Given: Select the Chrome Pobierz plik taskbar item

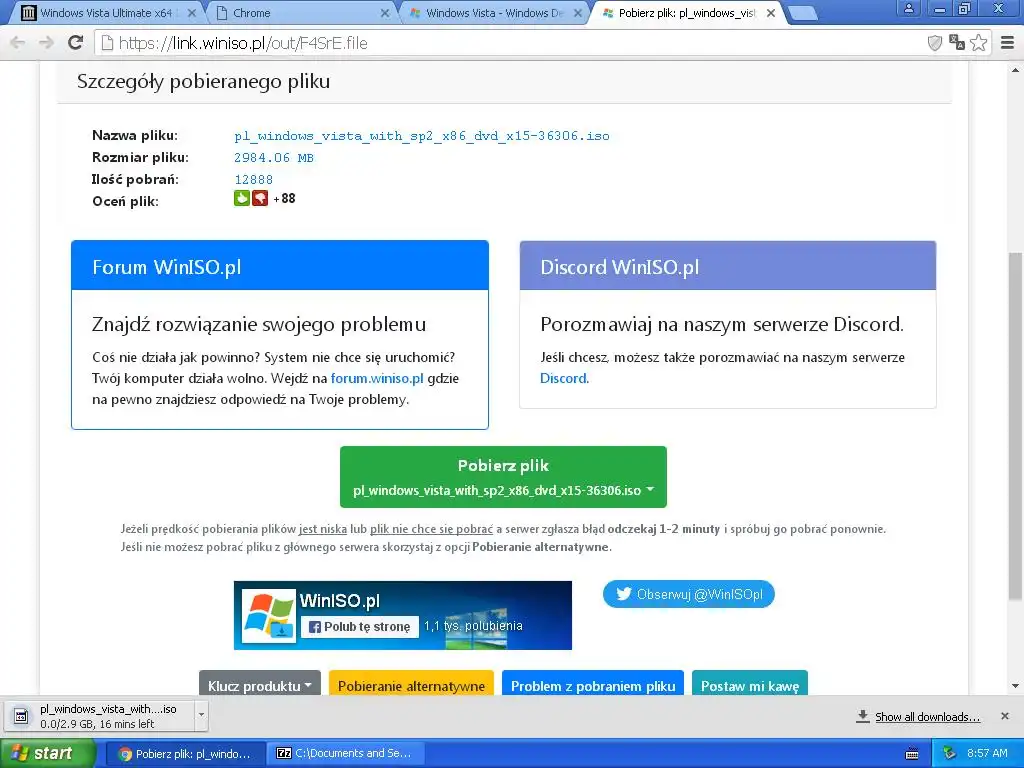Looking at the screenshot, I should click(184, 754).
